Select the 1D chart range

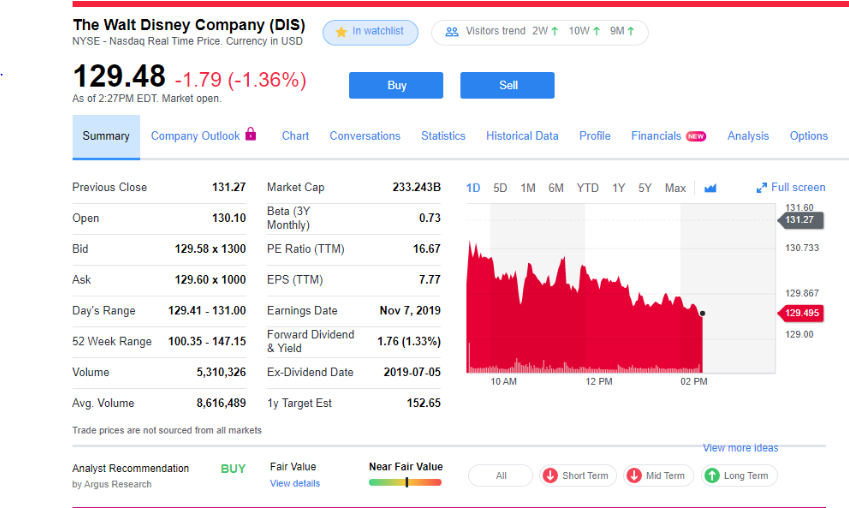point(473,188)
